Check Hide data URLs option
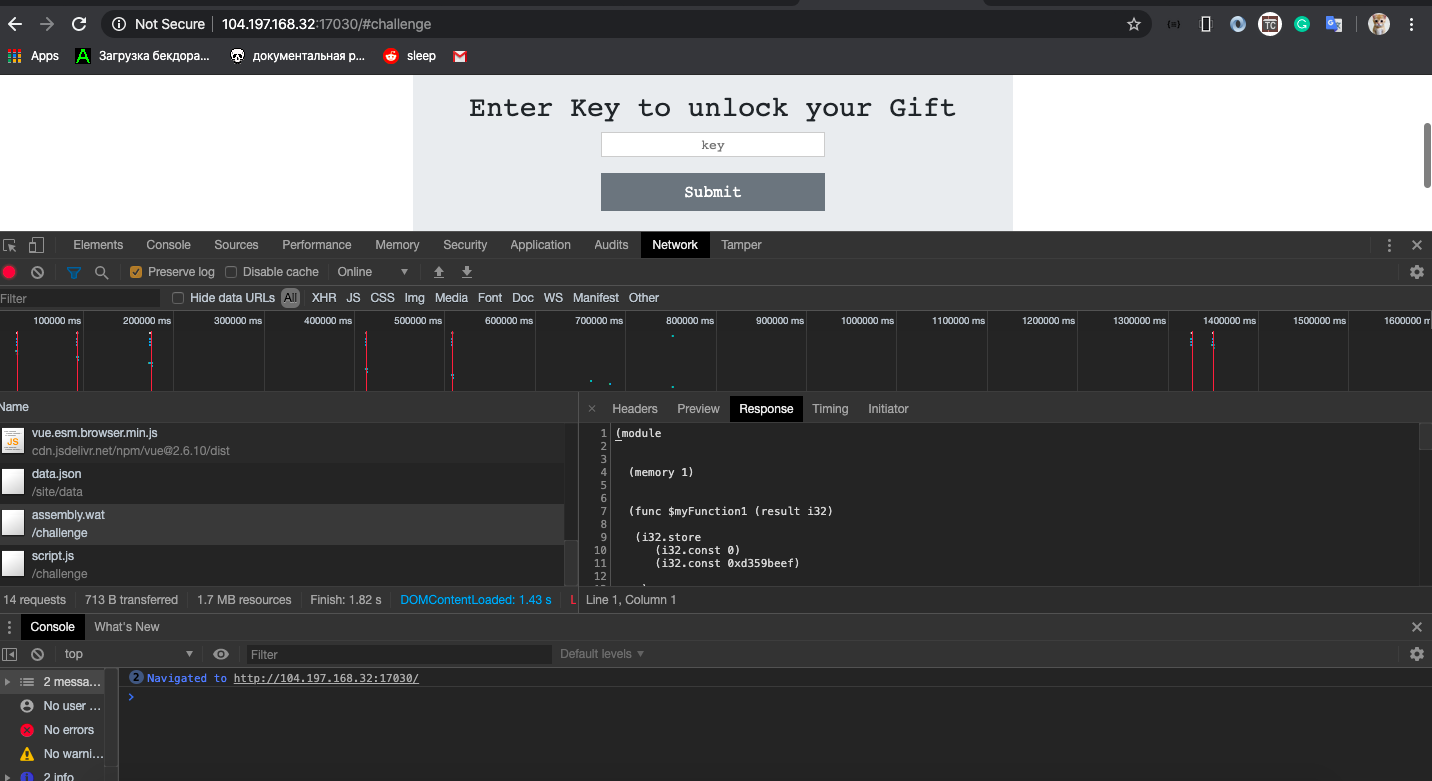Image resolution: width=1432 pixels, height=781 pixels. [178, 298]
